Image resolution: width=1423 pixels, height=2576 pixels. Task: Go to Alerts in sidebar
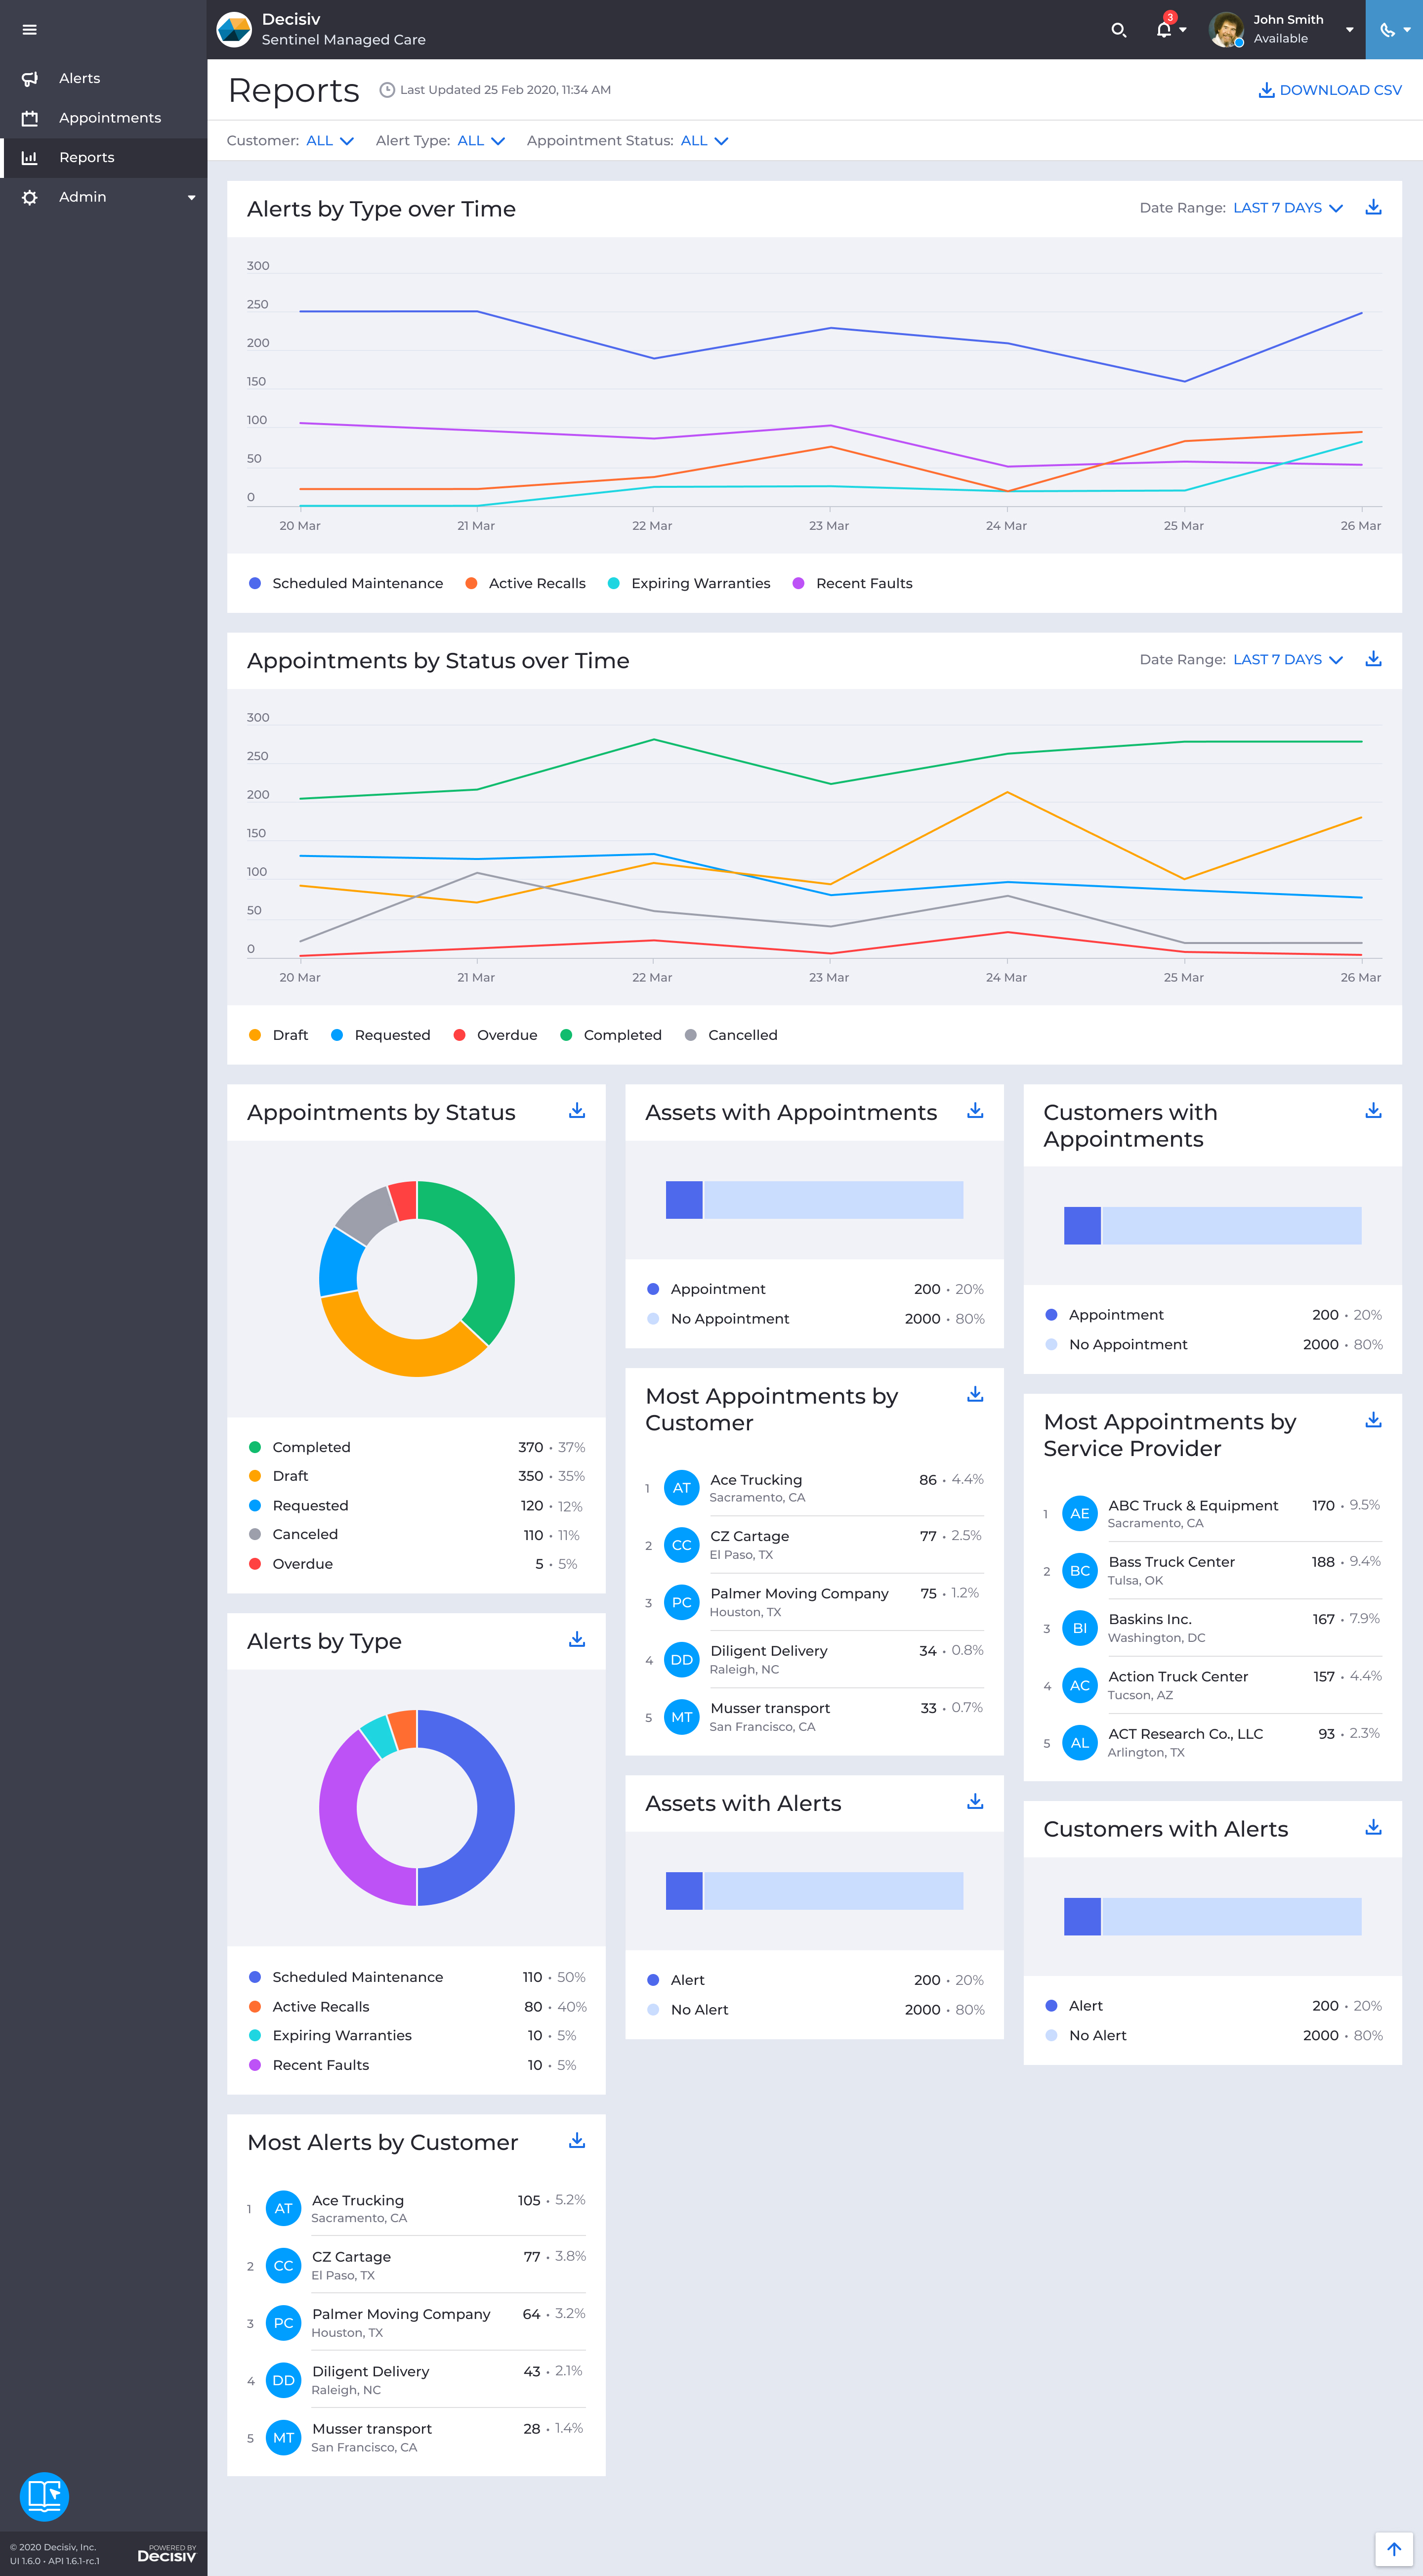(x=104, y=78)
